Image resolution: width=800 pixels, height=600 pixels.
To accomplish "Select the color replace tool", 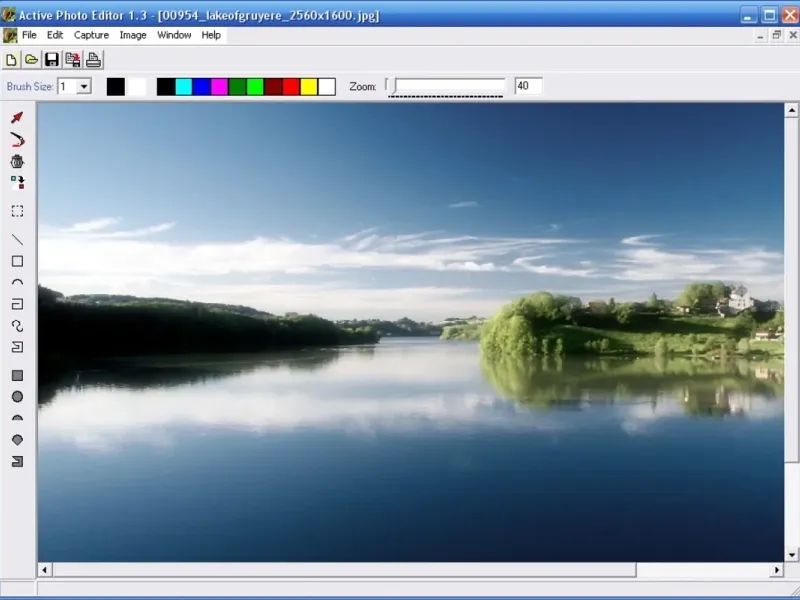I will tap(17, 183).
